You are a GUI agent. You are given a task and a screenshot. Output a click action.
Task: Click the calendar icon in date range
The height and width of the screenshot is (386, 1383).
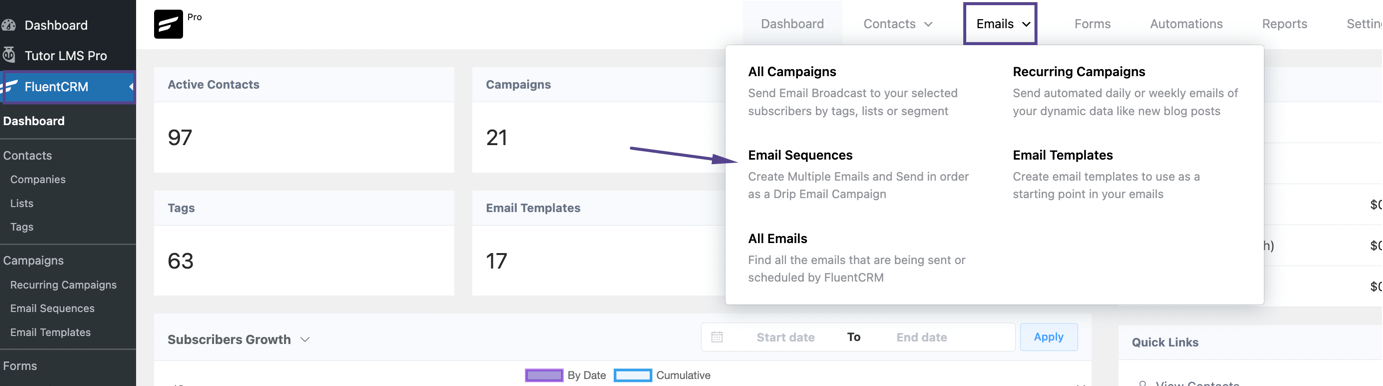click(717, 337)
